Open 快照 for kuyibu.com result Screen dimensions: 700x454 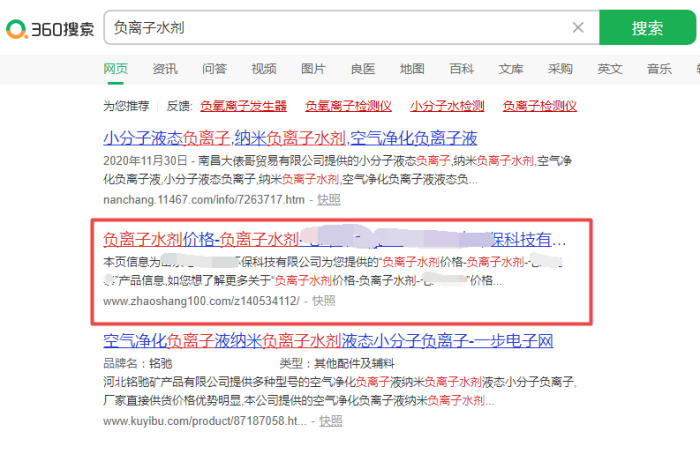pos(331,421)
